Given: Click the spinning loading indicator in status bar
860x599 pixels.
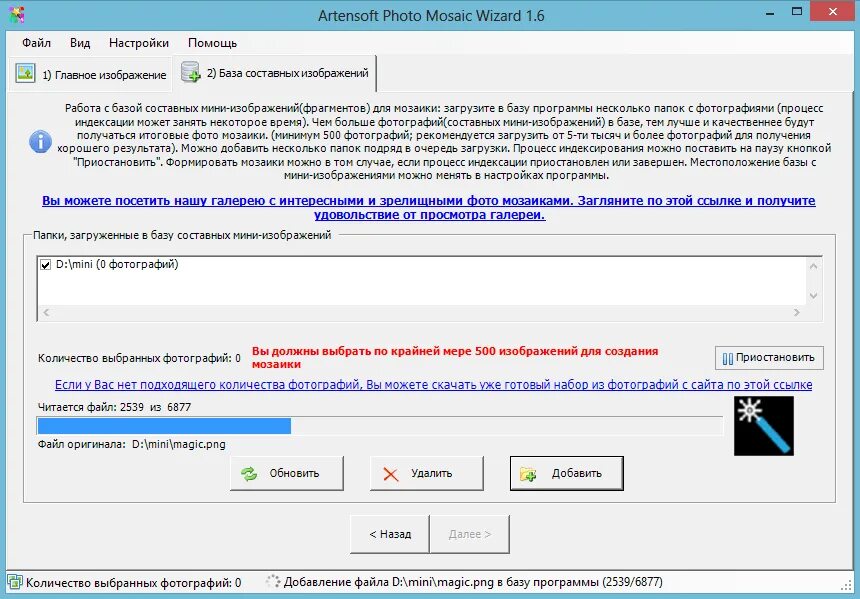Looking at the screenshot, I should pos(273,581).
